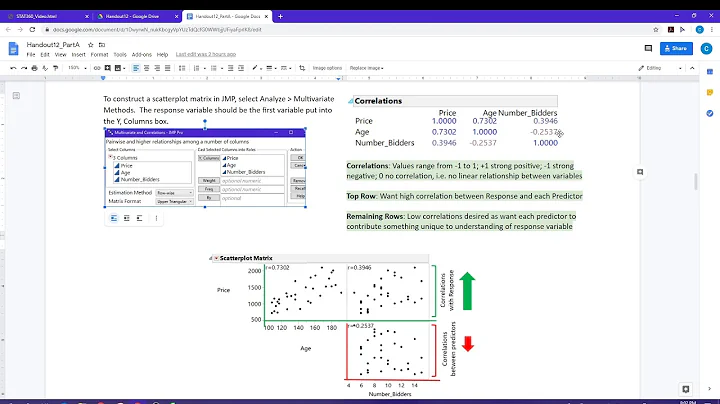This screenshot has height=404, width=720.
Task: Click the ruler's left indent marker
Action: click(103, 79)
